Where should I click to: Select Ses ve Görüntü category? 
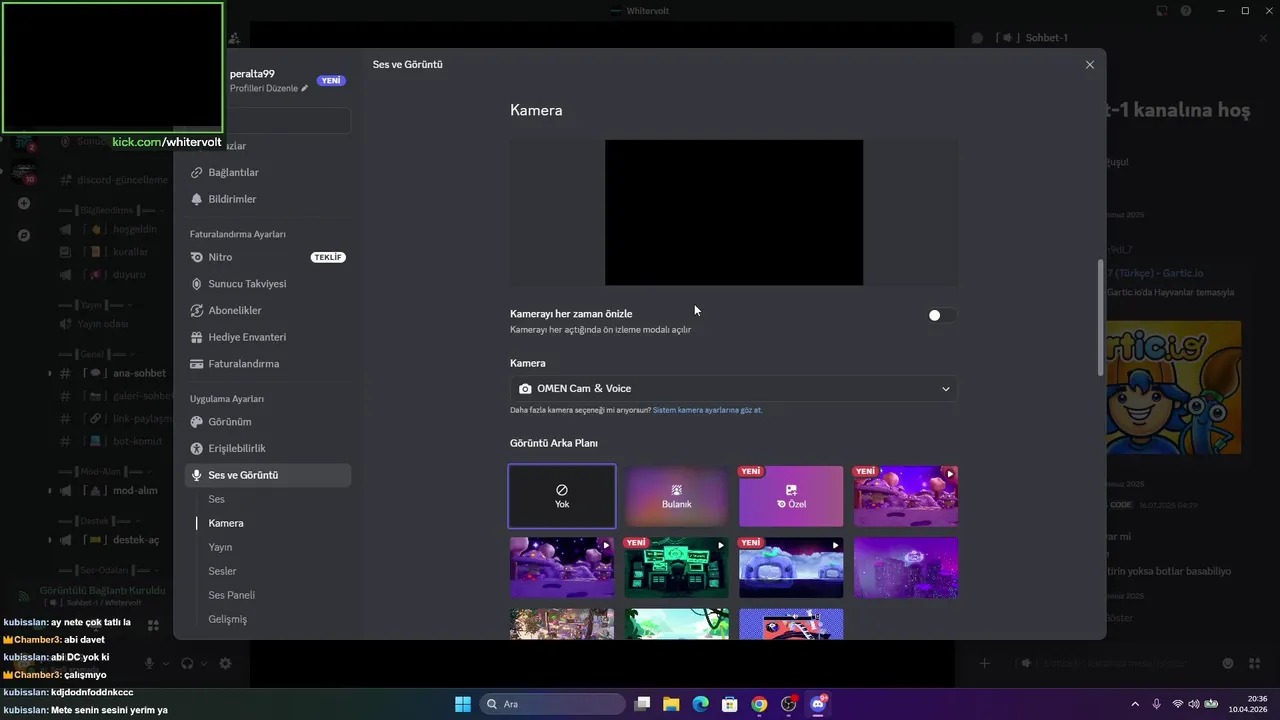267,475
